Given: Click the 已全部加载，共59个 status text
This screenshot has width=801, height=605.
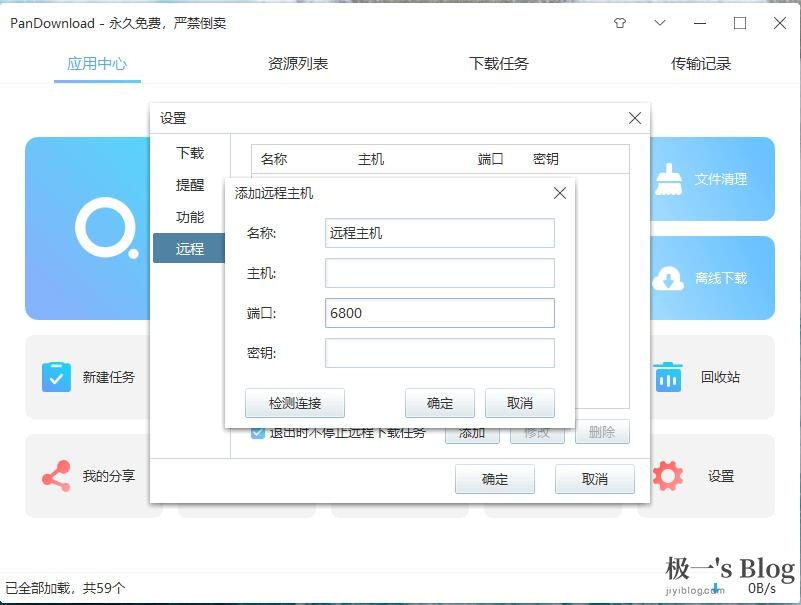Looking at the screenshot, I should tap(65, 588).
